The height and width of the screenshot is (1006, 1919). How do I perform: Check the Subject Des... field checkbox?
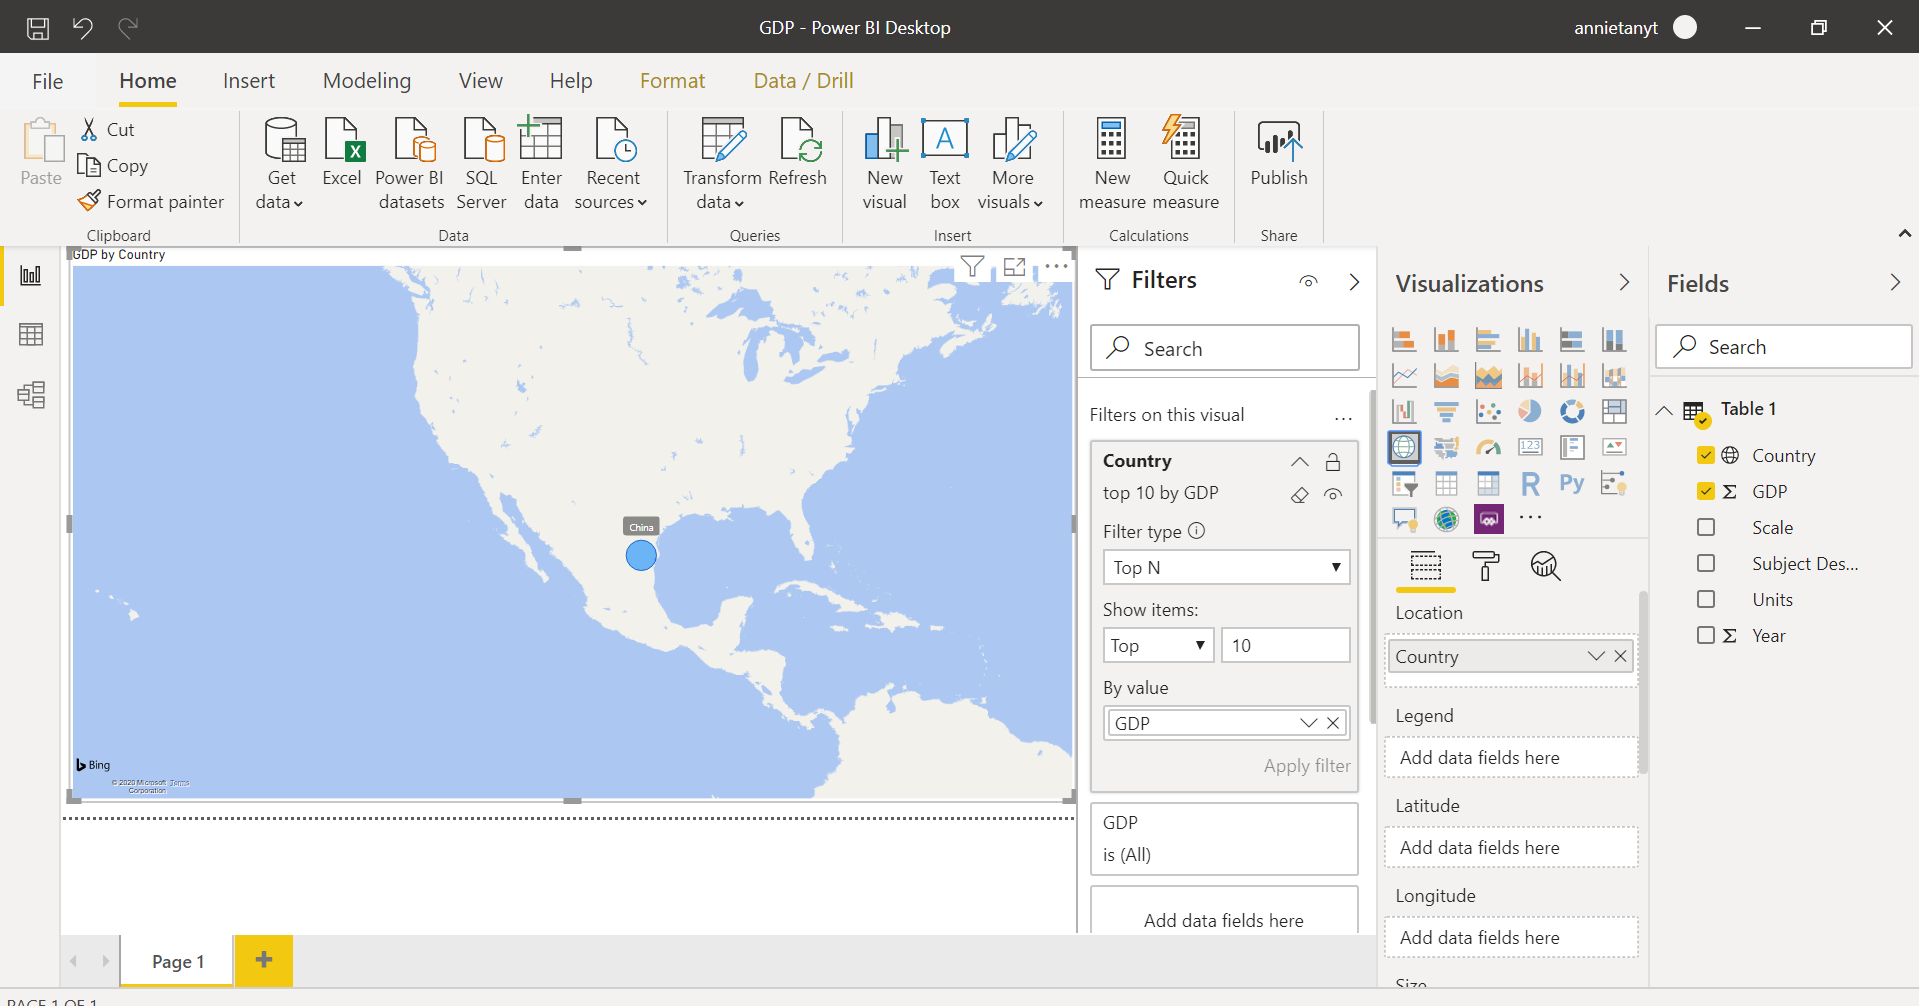pos(1706,563)
